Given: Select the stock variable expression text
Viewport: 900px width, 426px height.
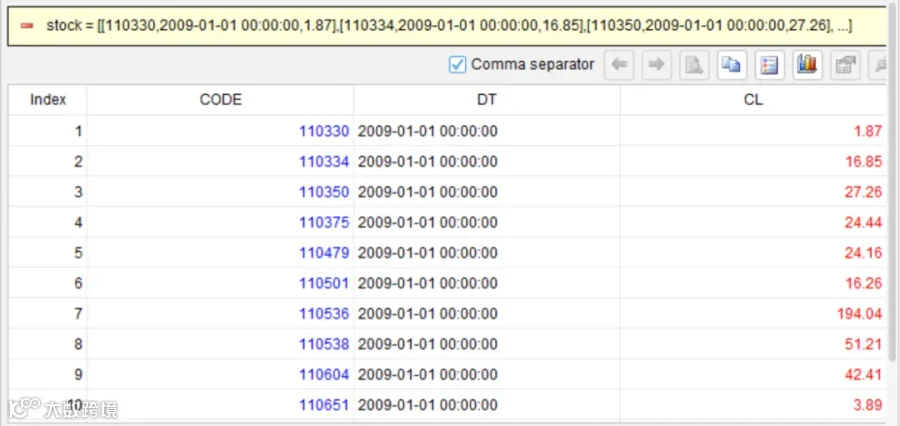Looking at the screenshot, I should [x=449, y=26].
